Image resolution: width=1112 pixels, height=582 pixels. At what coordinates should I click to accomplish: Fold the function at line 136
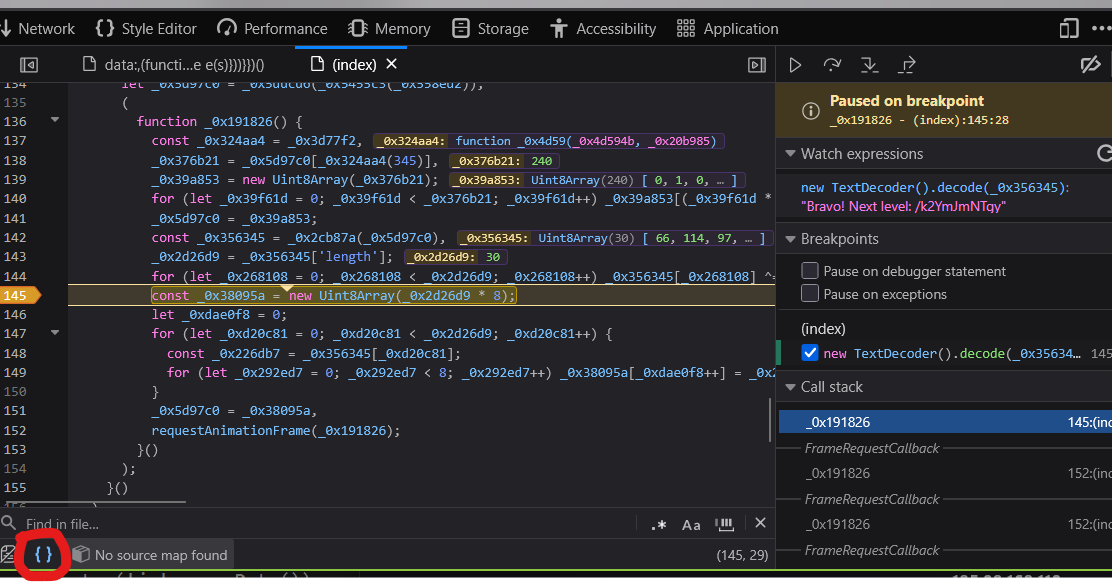coord(55,120)
